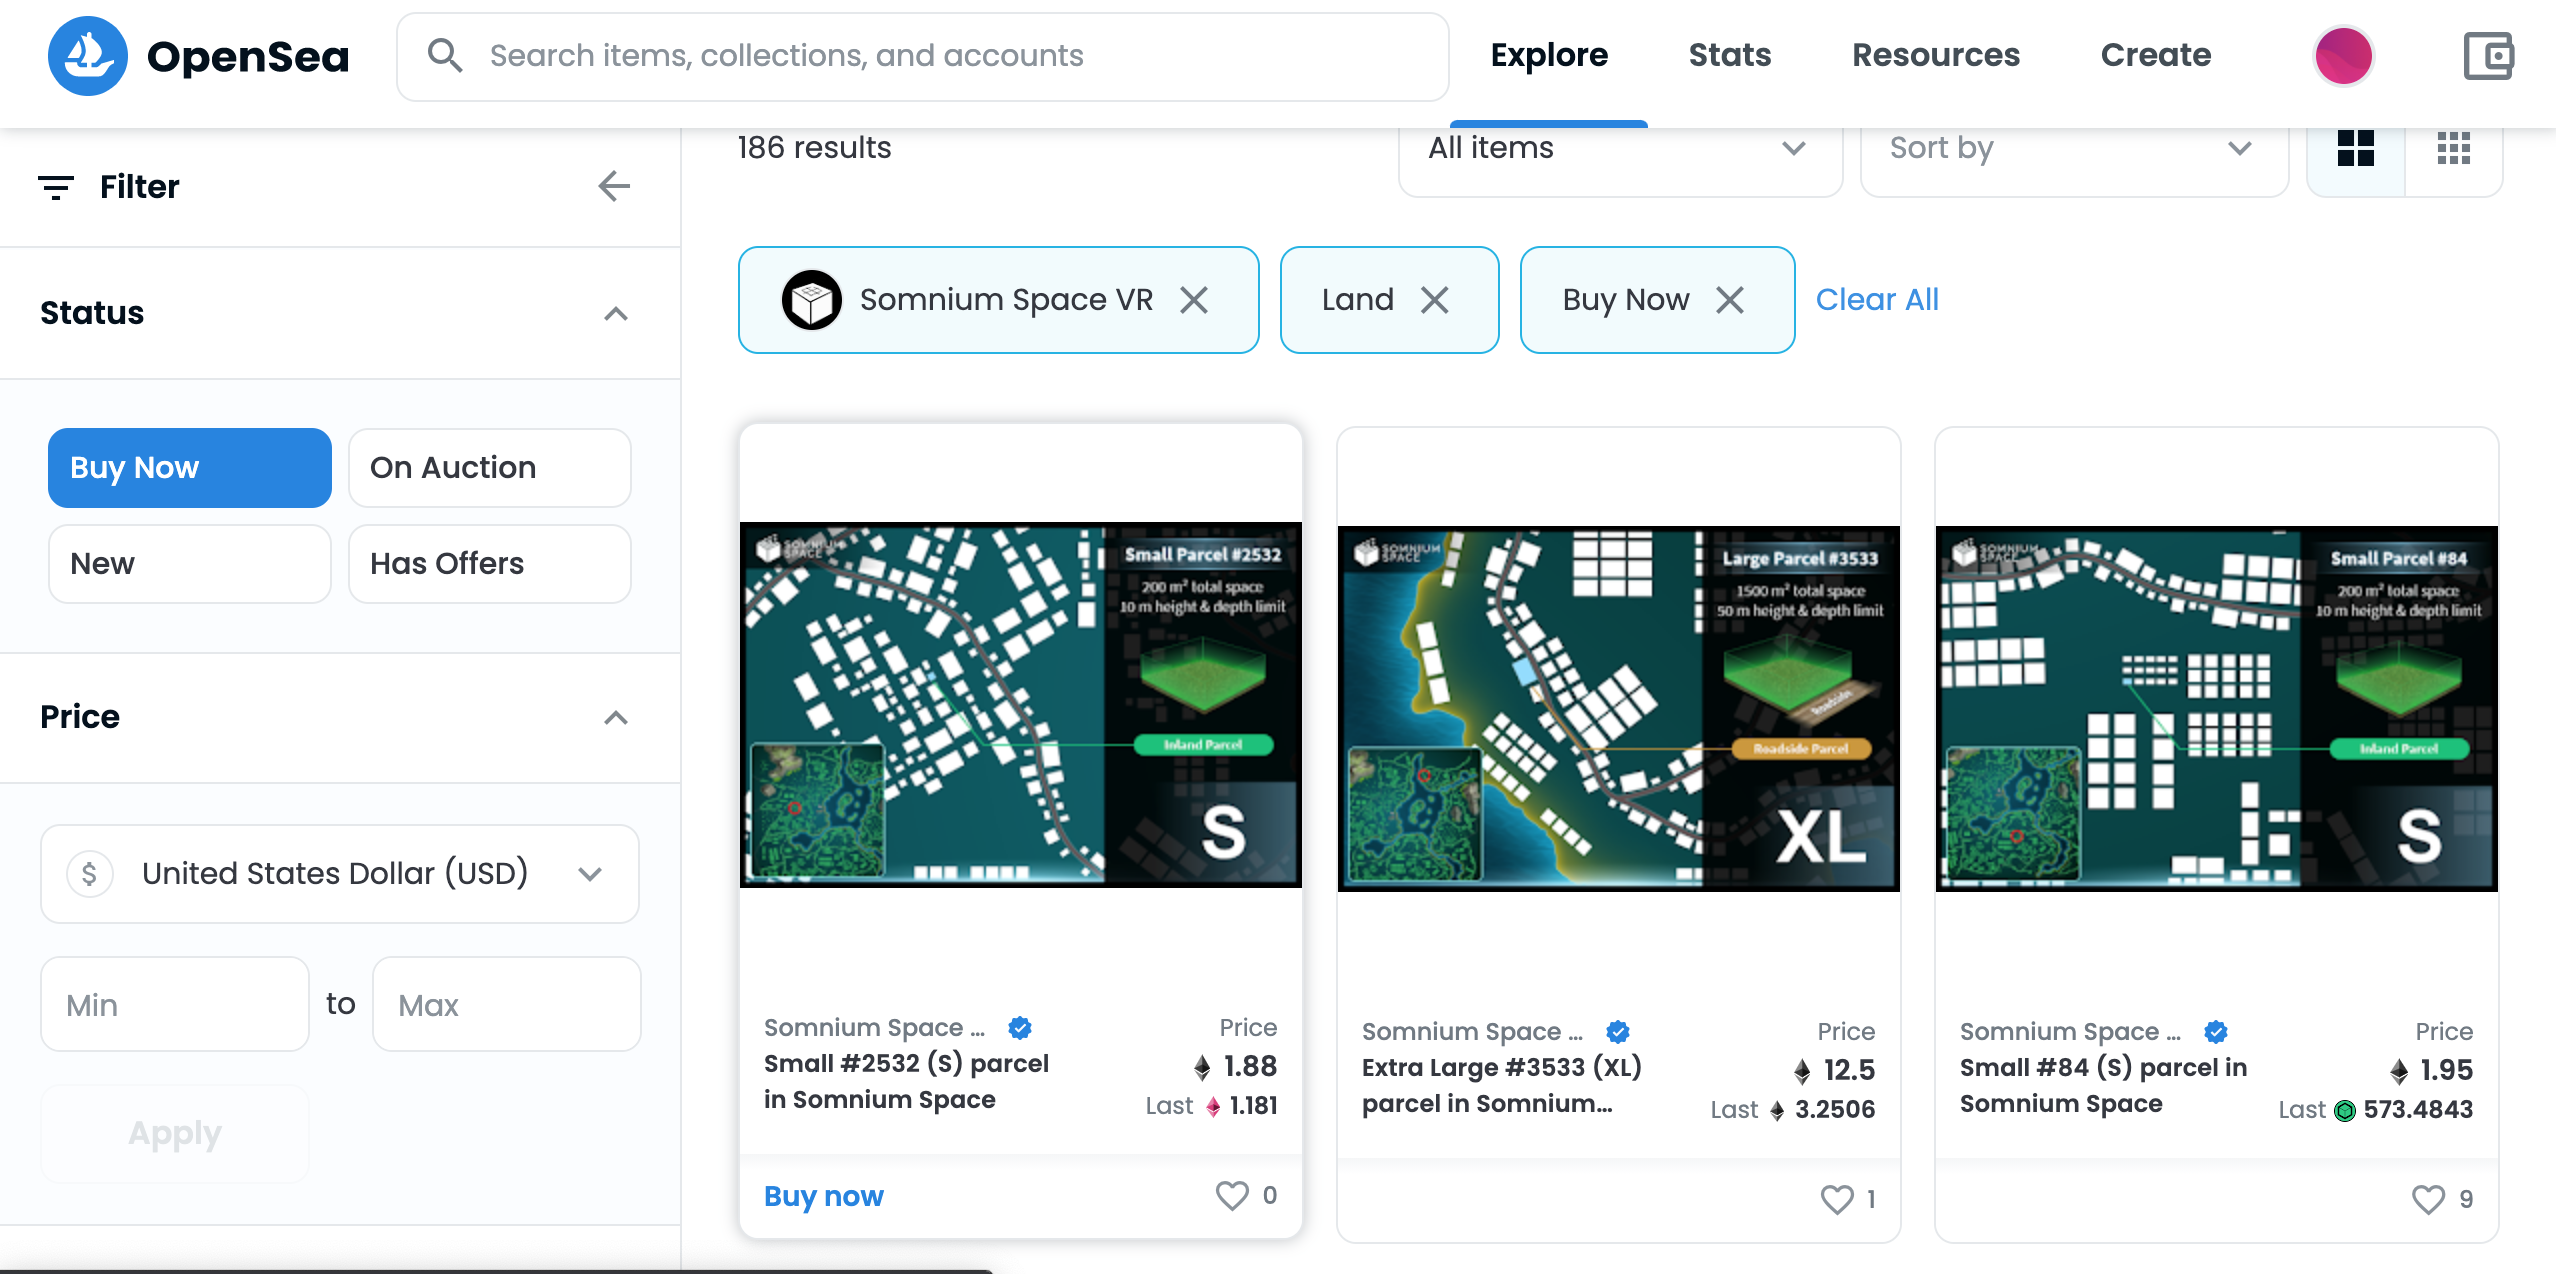The image size is (2556, 1274).
Task: Toggle the Has Offers status filter
Action: (x=490, y=564)
